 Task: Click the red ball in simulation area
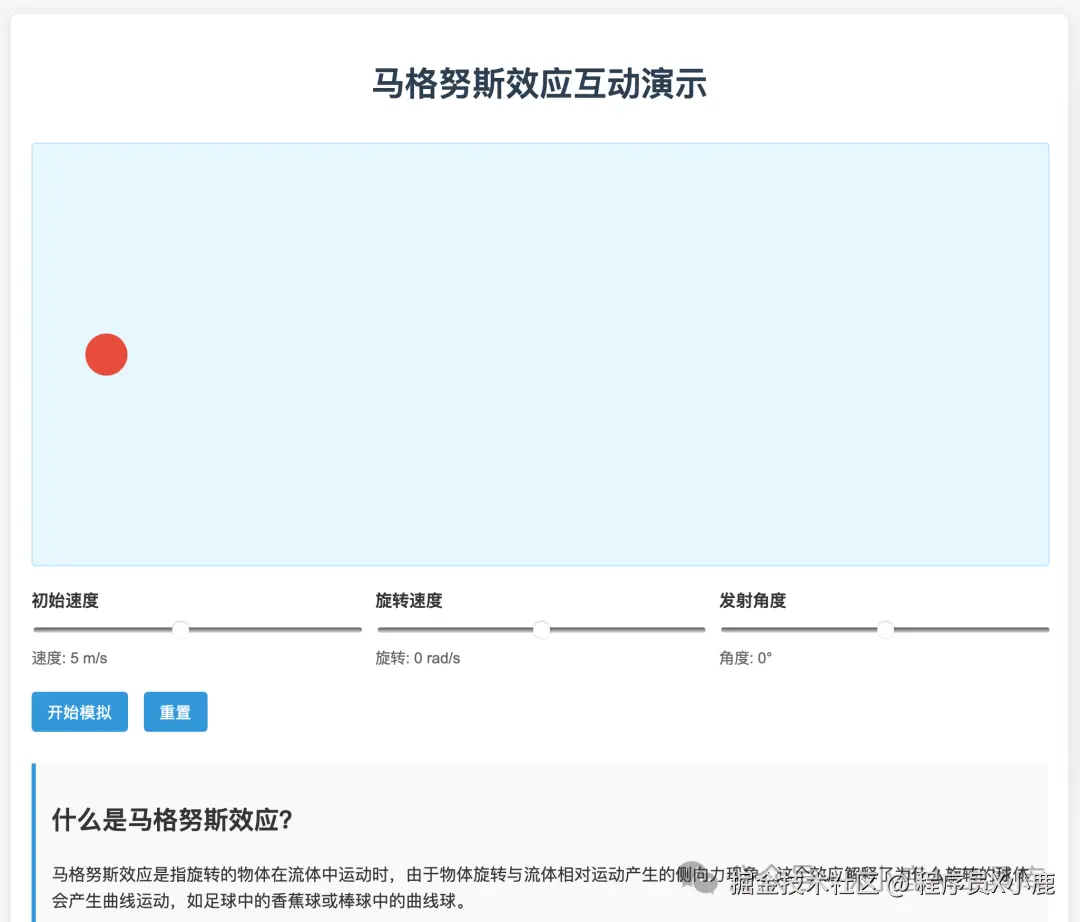[106, 354]
